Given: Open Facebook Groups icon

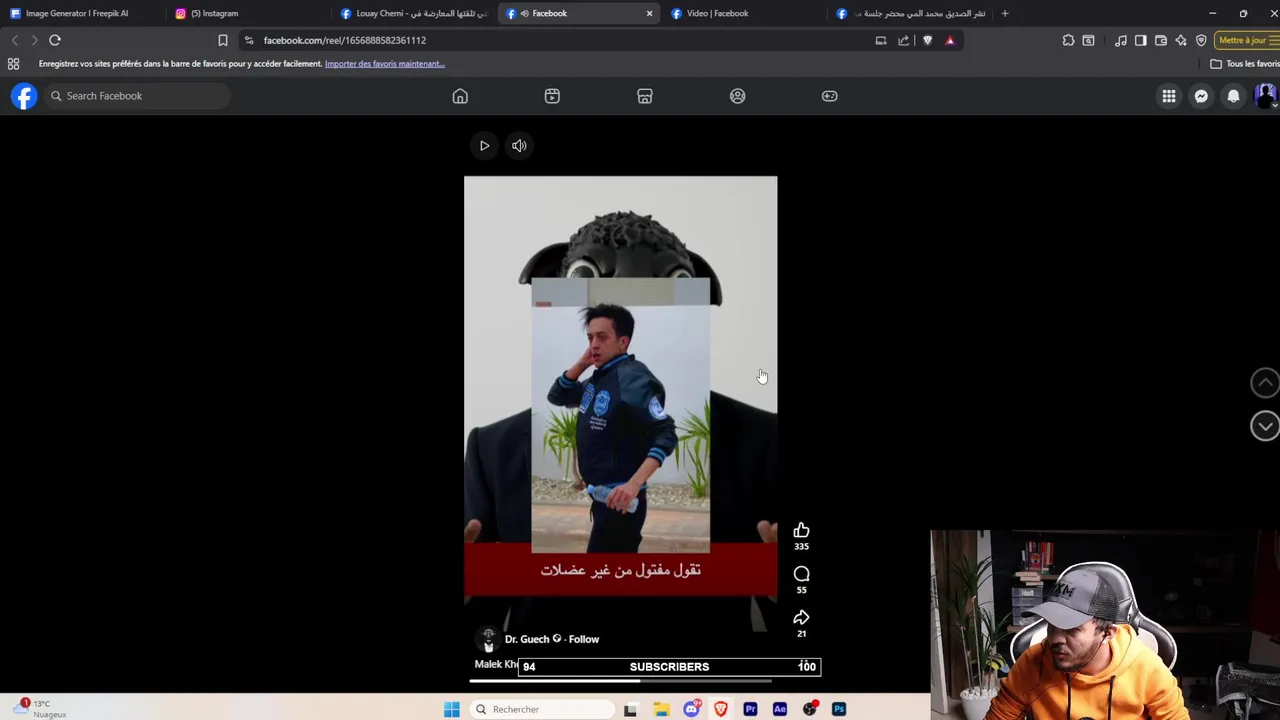Looking at the screenshot, I should point(737,96).
